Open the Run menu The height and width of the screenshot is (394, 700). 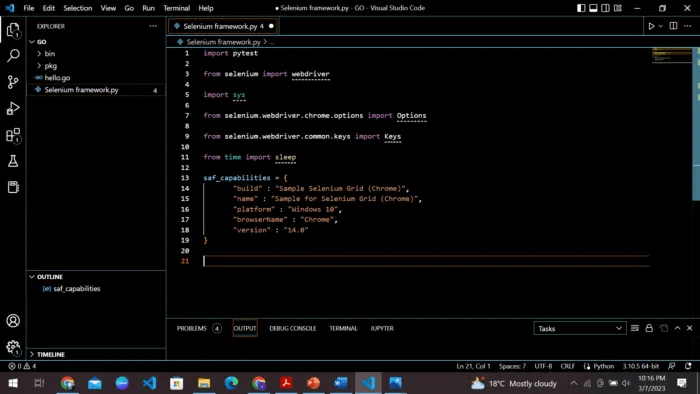(148, 8)
